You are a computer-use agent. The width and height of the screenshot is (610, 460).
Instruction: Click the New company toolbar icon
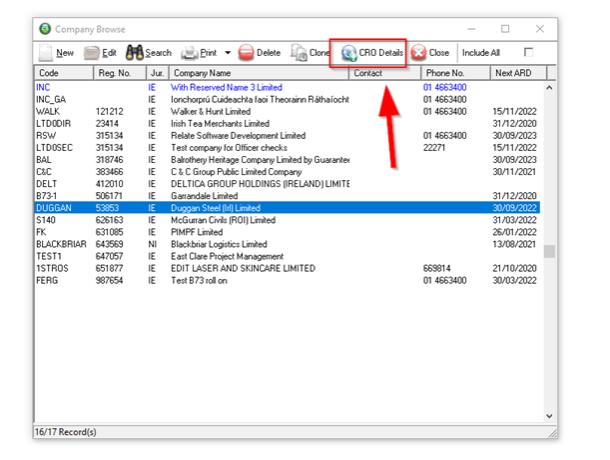pyautogui.click(x=45, y=53)
